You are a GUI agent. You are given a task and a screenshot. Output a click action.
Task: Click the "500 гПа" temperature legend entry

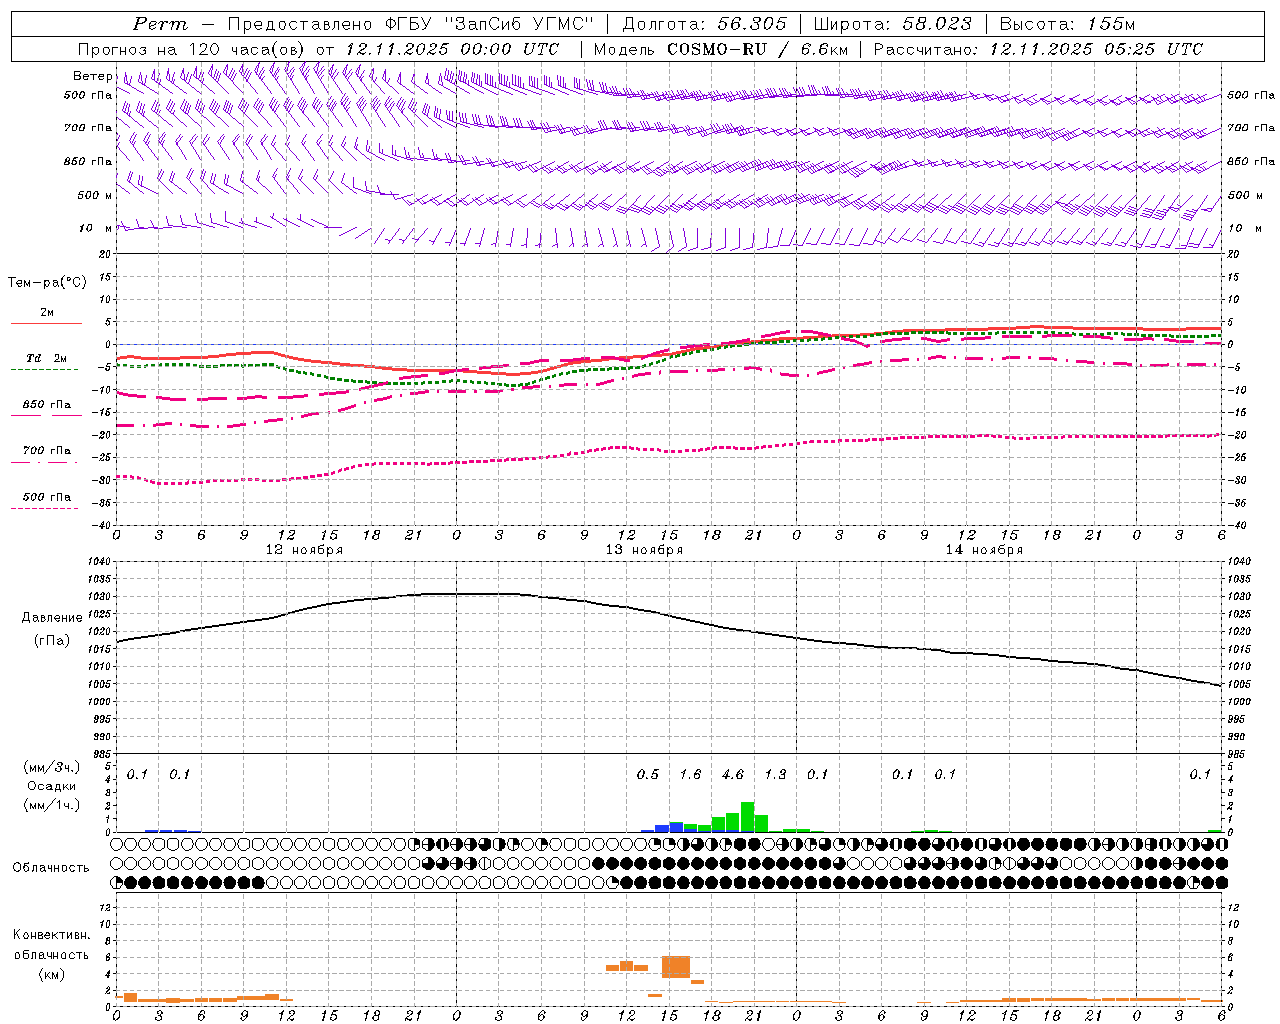[46, 497]
